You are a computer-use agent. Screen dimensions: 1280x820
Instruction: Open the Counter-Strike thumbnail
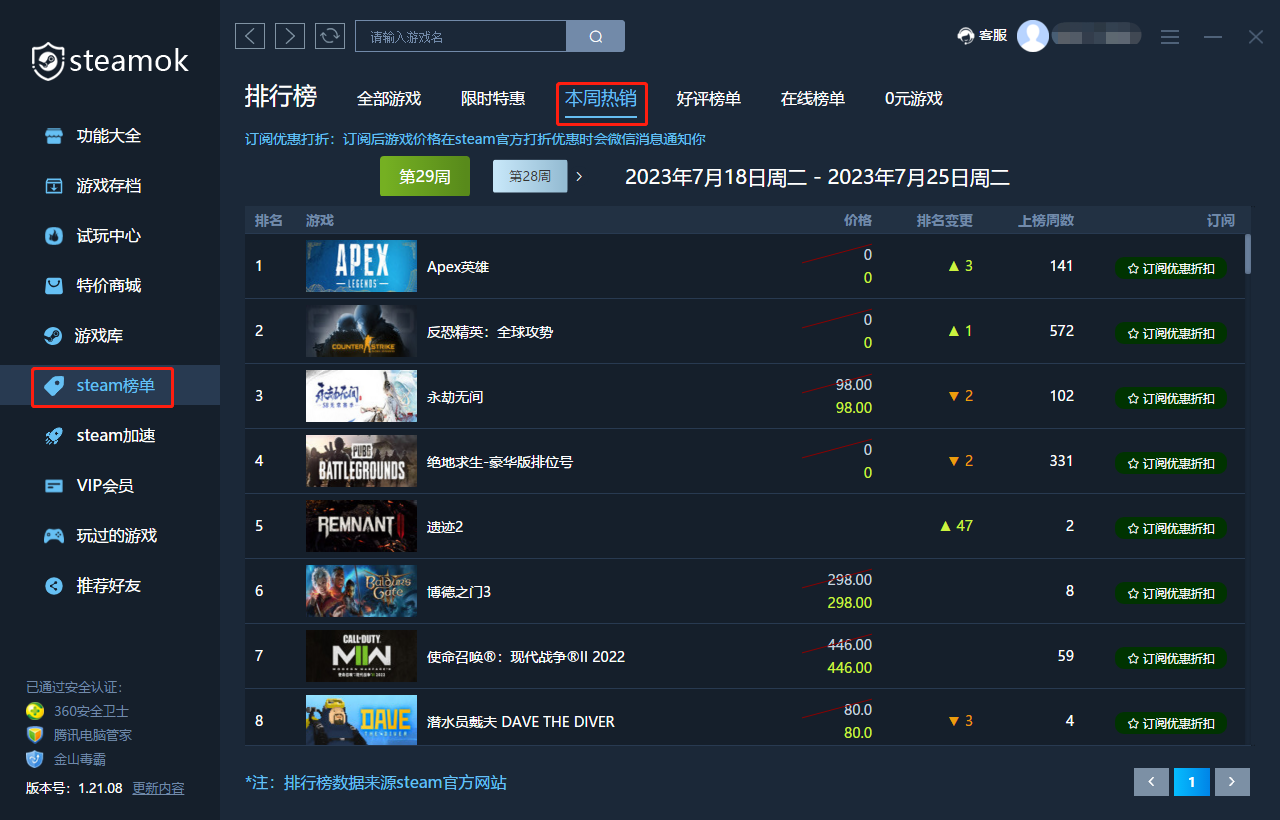pos(361,331)
